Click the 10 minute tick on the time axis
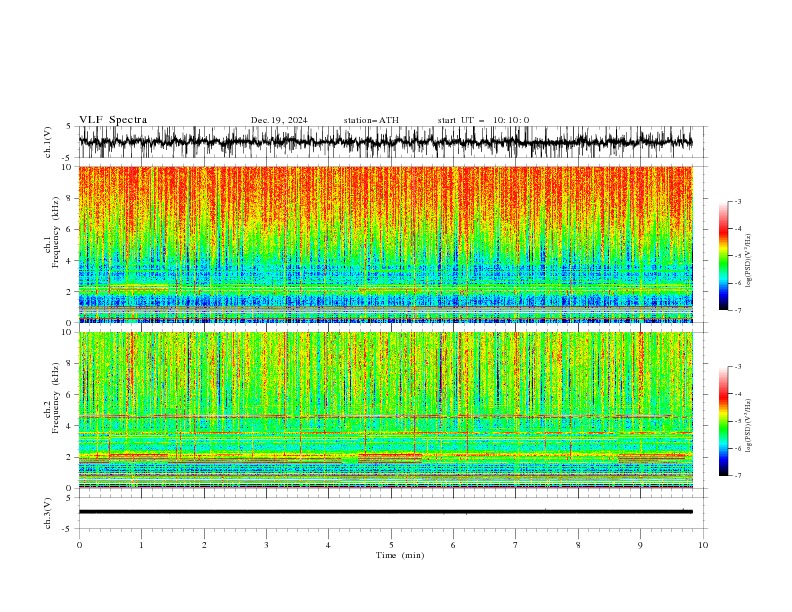 (703, 545)
